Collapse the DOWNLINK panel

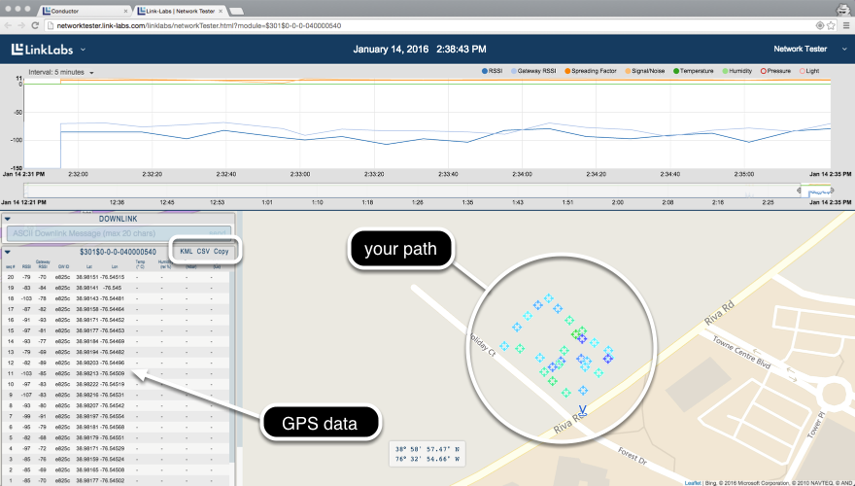pyautogui.click(x=8, y=218)
